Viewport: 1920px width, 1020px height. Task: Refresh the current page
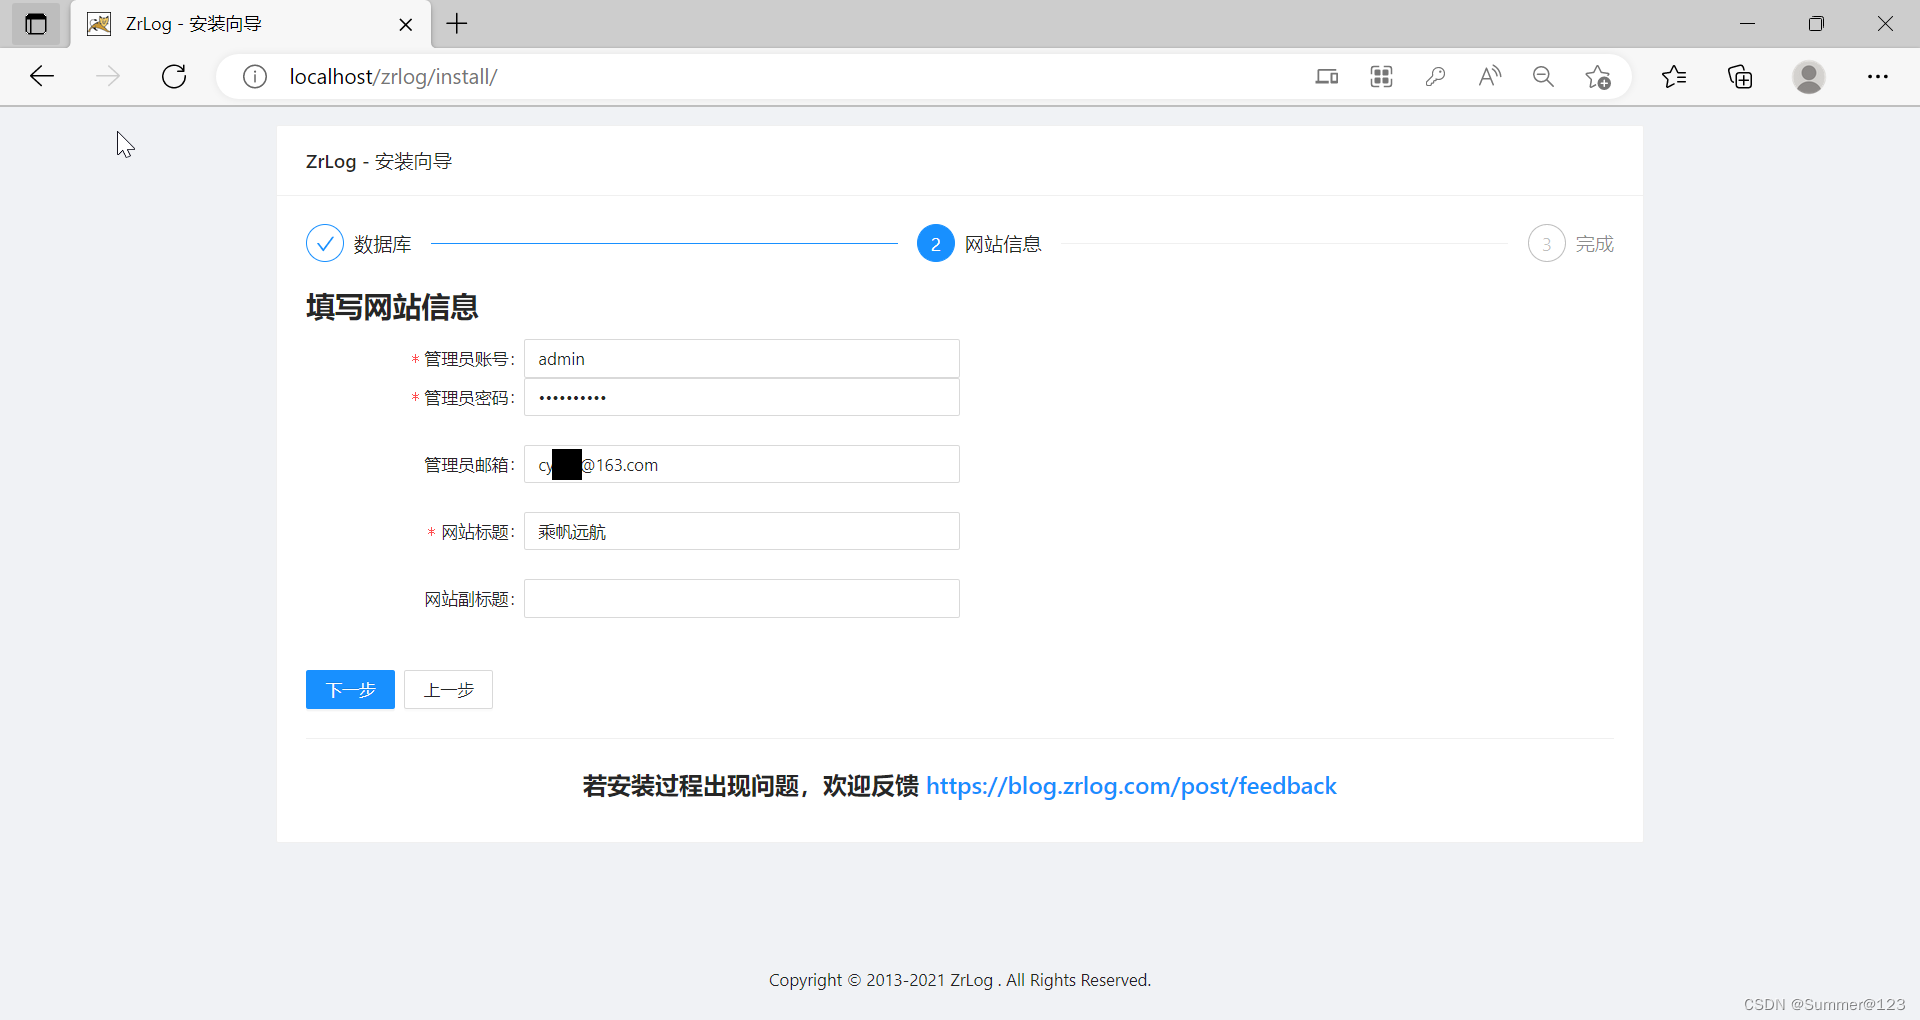(174, 76)
